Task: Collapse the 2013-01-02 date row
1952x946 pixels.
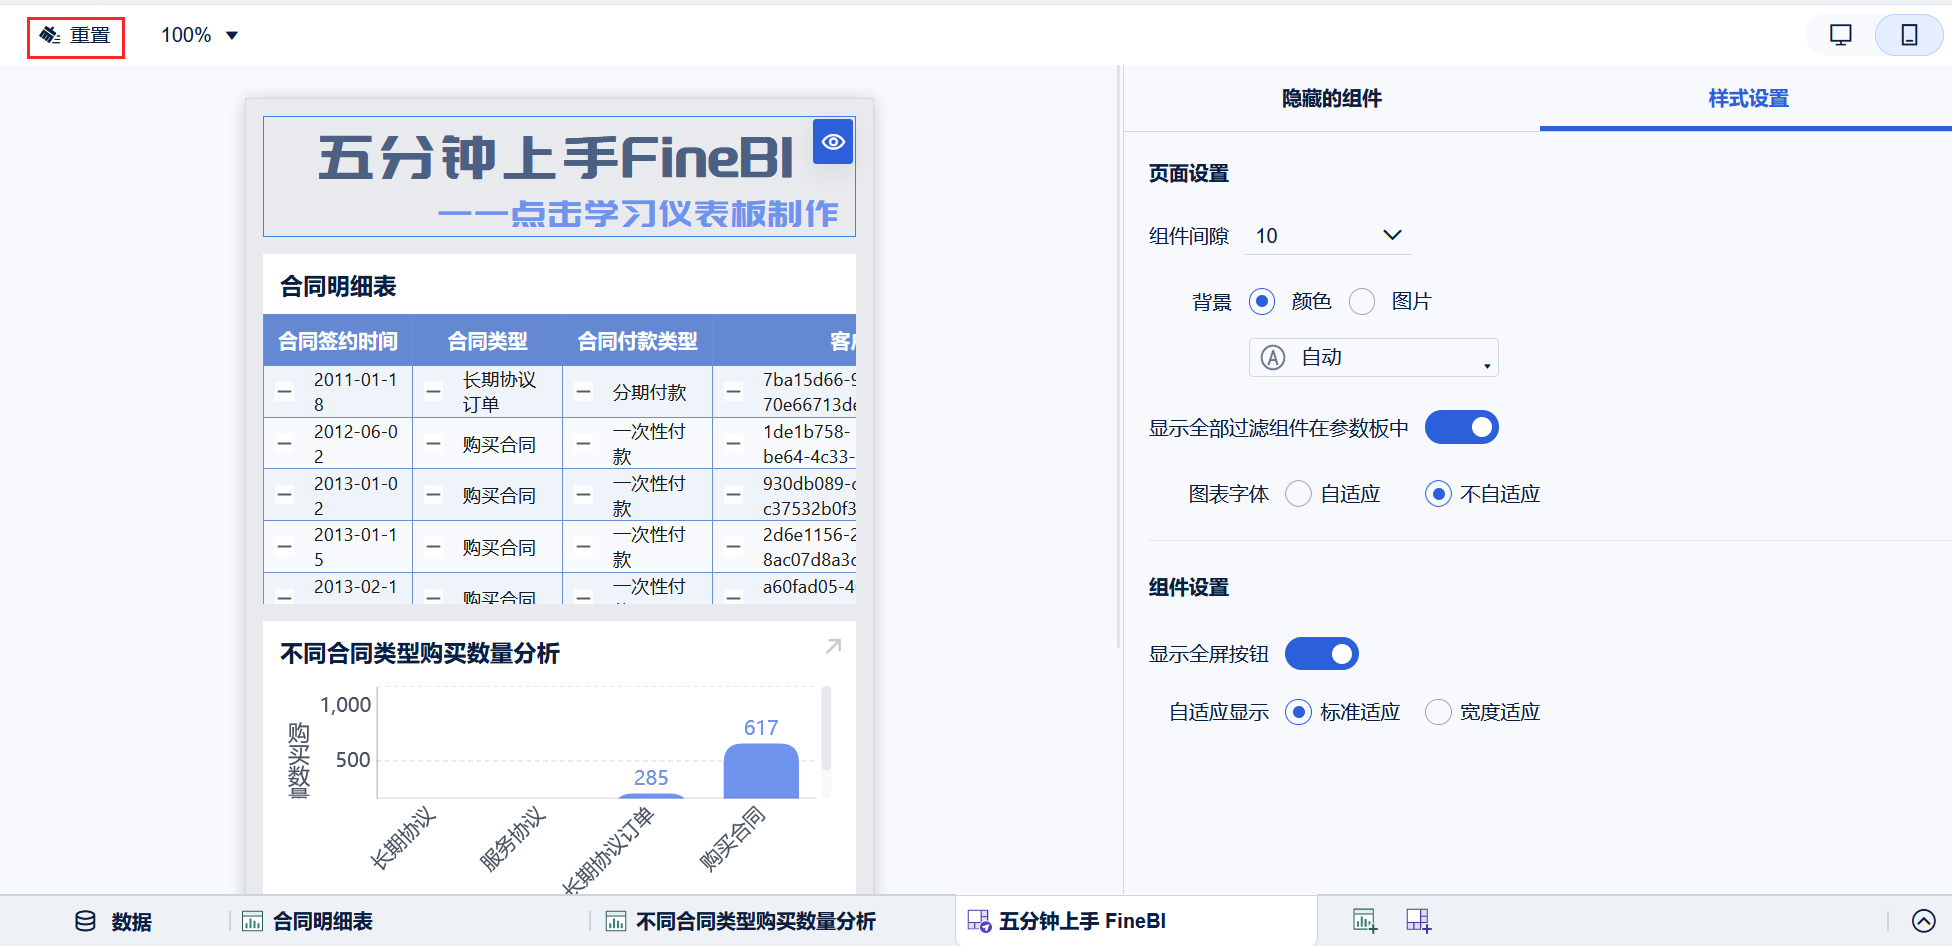Action: pyautogui.click(x=285, y=495)
